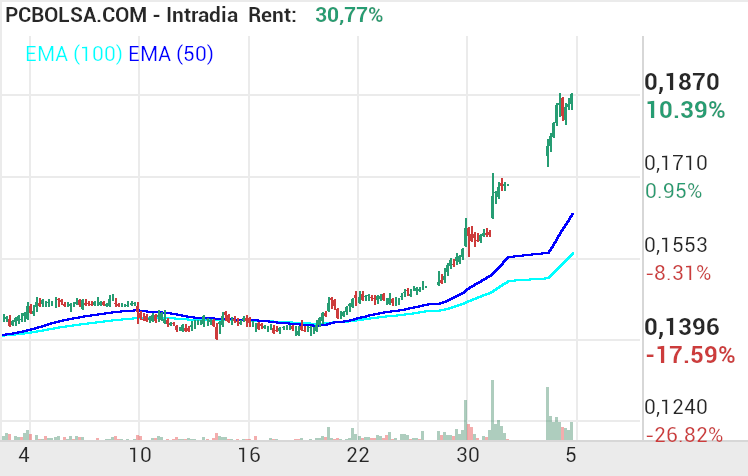Click date marker 22 on time axis
Image resolution: width=748 pixels, height=476 pixels.
(358, 456)
